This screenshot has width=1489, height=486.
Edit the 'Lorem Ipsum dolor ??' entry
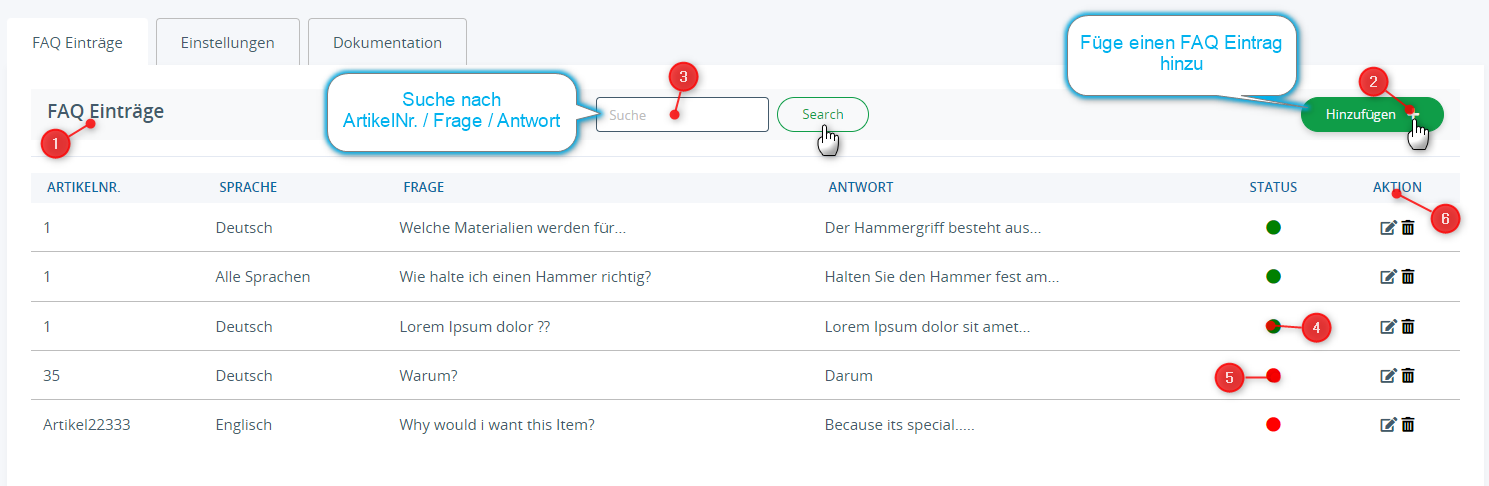[1388, 326]
